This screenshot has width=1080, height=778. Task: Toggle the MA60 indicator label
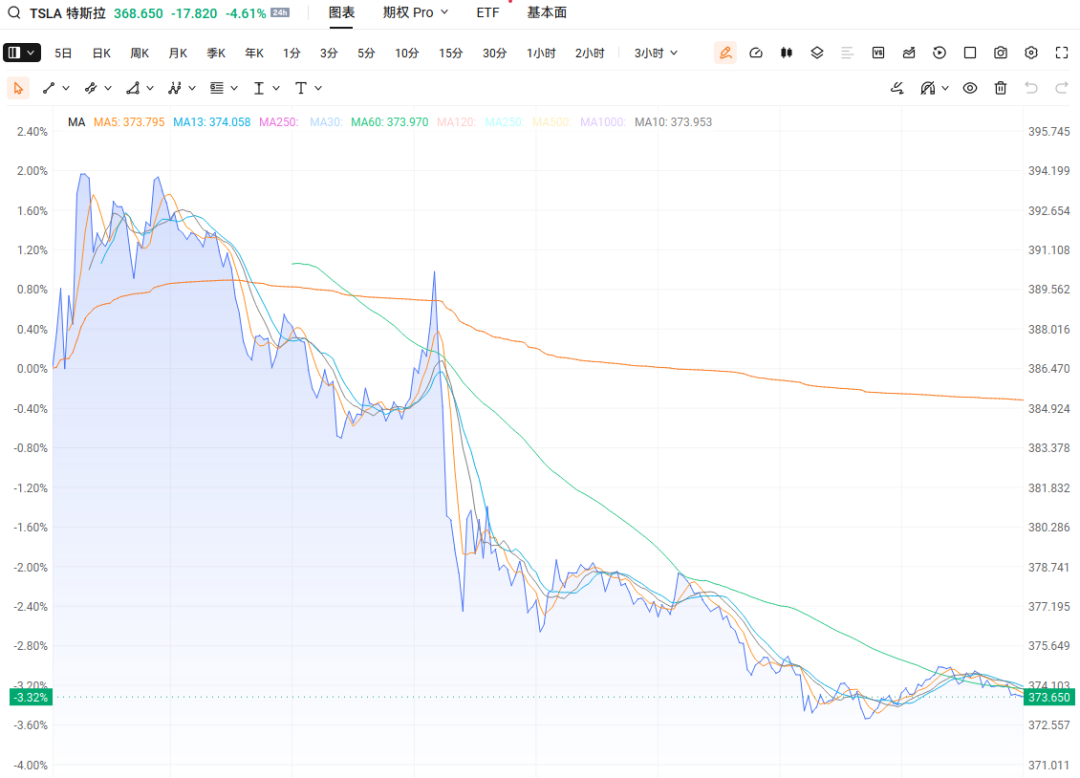(x=389, y=122)
